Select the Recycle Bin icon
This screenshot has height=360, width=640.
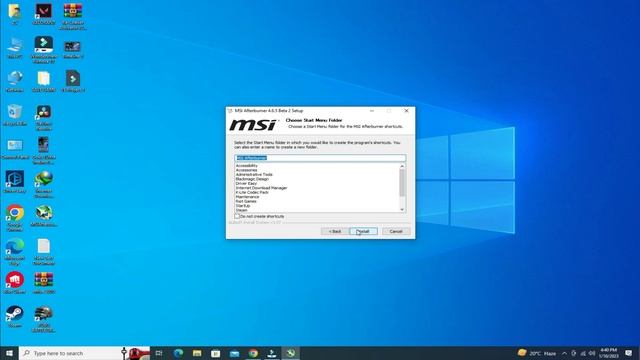(x=15, y=115)
